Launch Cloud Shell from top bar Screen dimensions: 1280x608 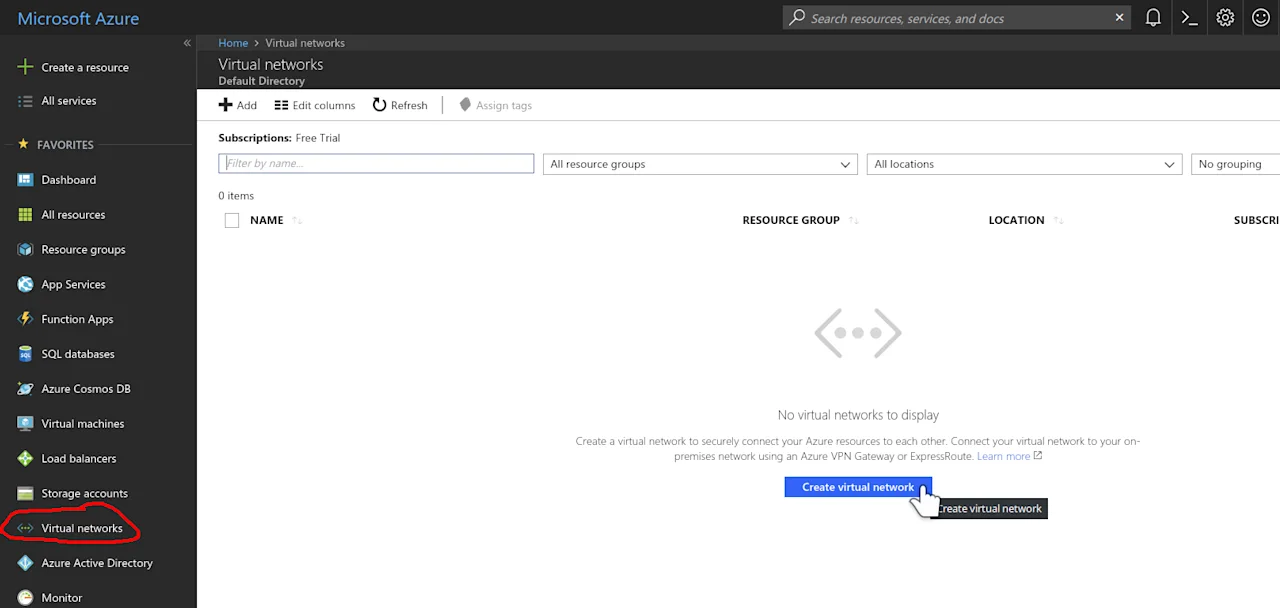pyautogui.click(x=1189, y=18)
